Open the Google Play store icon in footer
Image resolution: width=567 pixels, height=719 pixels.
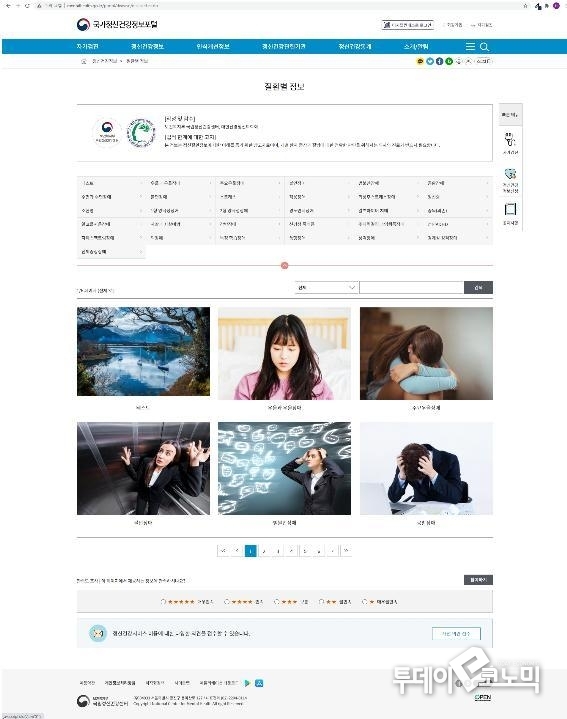point(248,683)
